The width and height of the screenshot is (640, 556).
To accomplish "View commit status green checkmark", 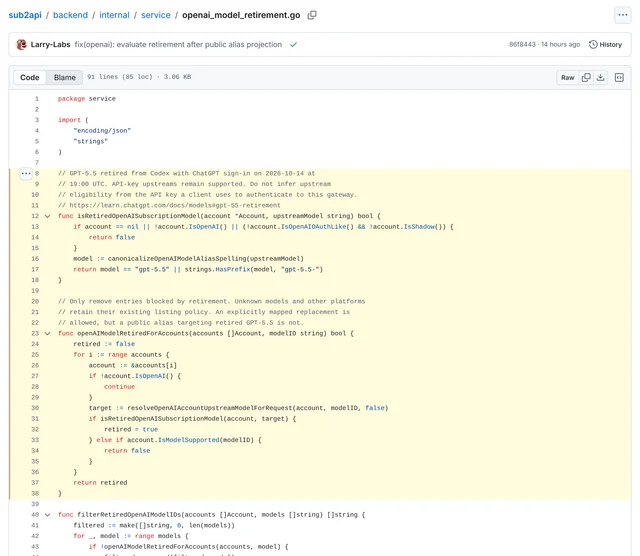I will point(293,44).
